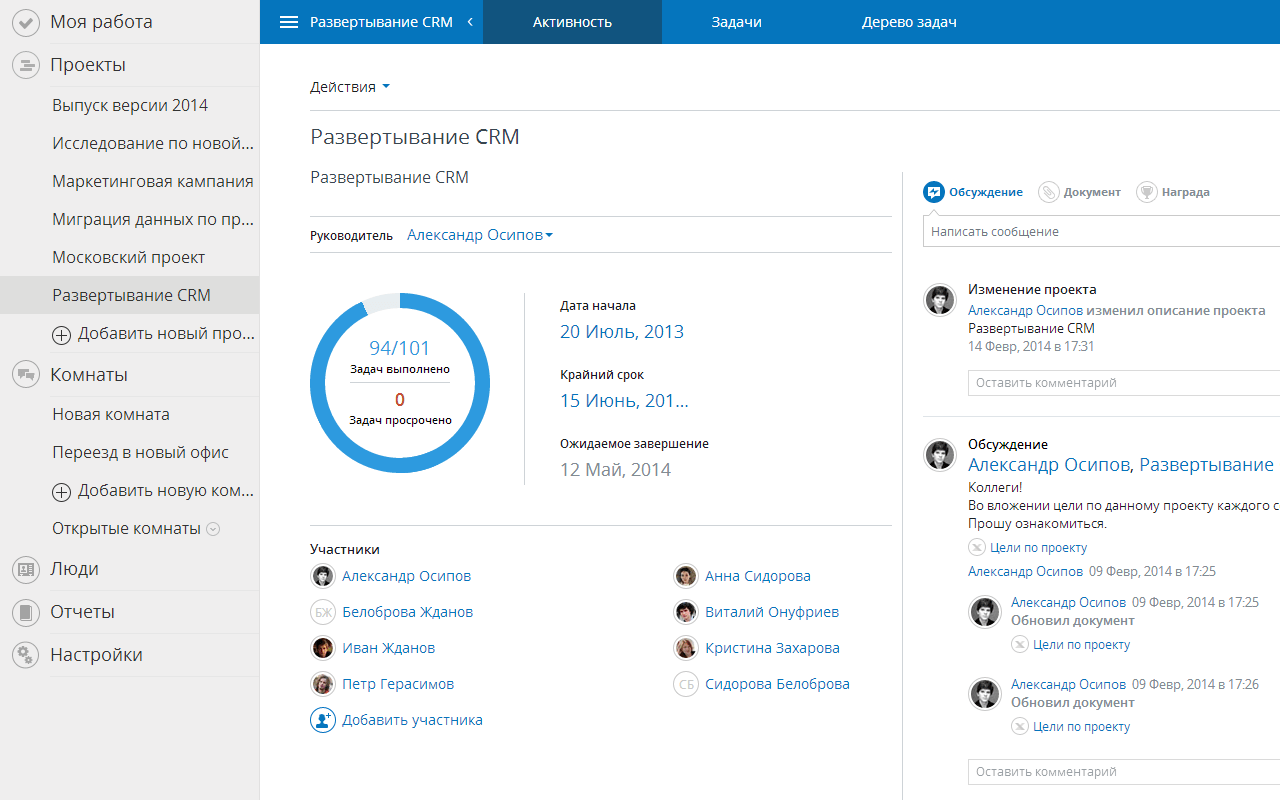The width and height of the screenshot is (1280, 800).
Task: Click the Reports section icon
Action: pos(25,612)
